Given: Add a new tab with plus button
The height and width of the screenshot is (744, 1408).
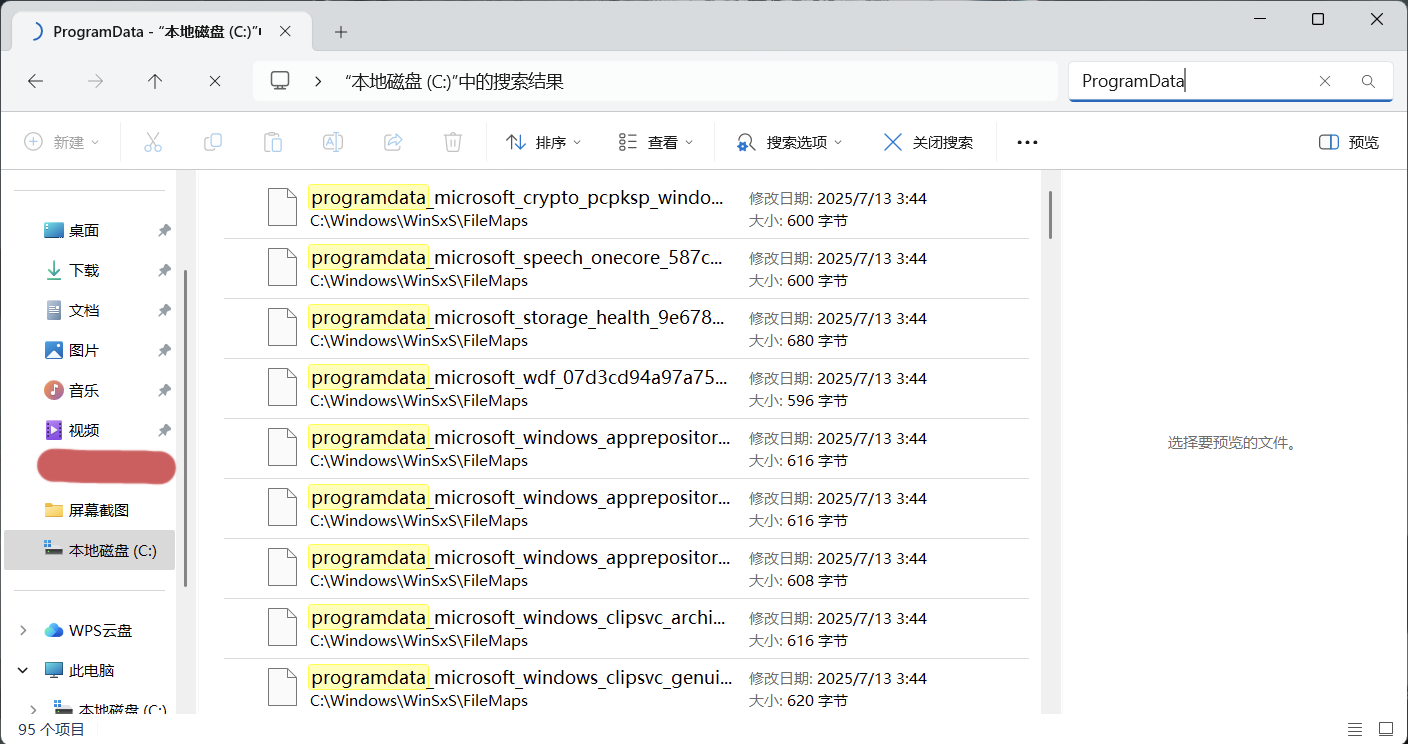Looking at the screenshot, I should (x=341, y=32).
